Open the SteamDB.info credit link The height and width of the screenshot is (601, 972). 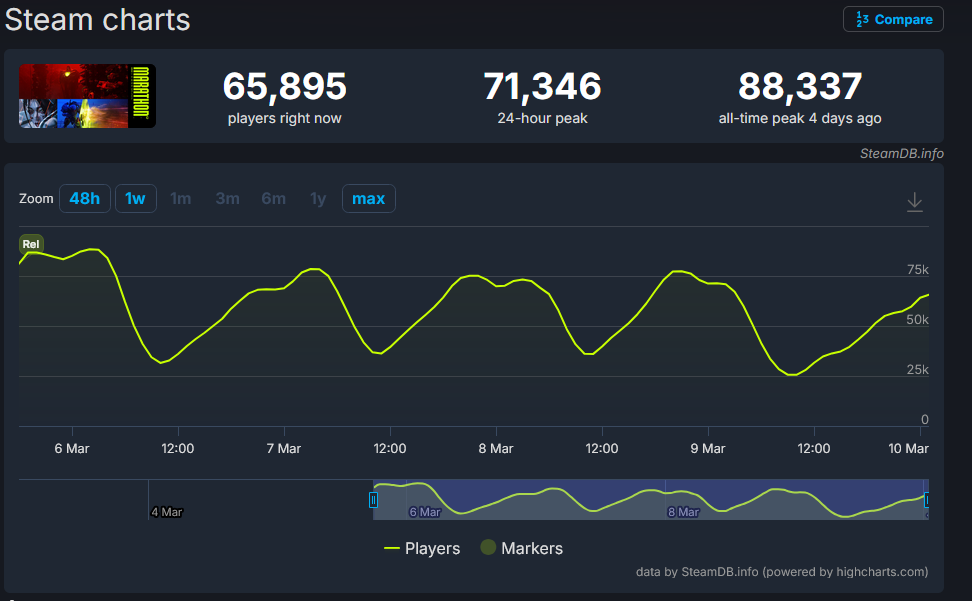(x=902, y=154)
